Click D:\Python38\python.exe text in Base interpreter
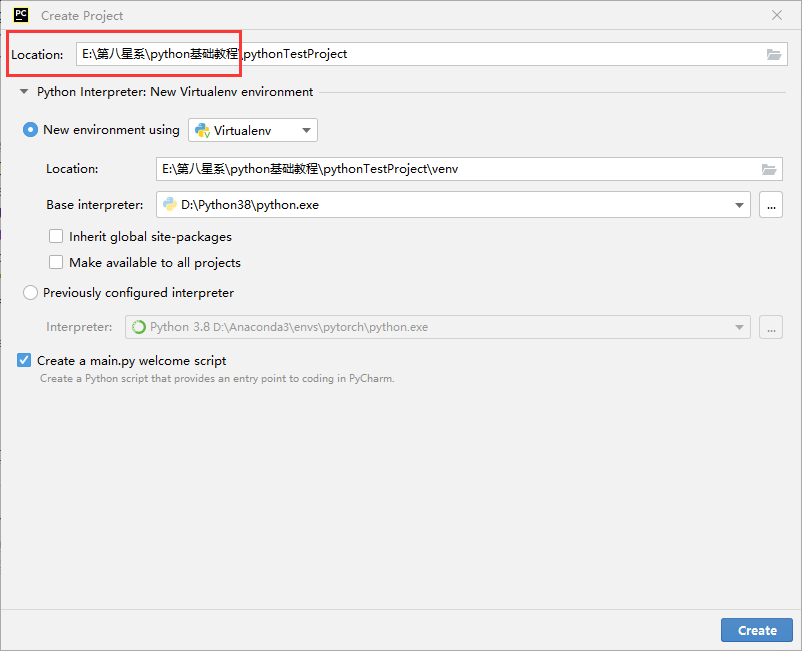Image resolution: width=802 pixels, height=651 pixels. pos(250,205)
